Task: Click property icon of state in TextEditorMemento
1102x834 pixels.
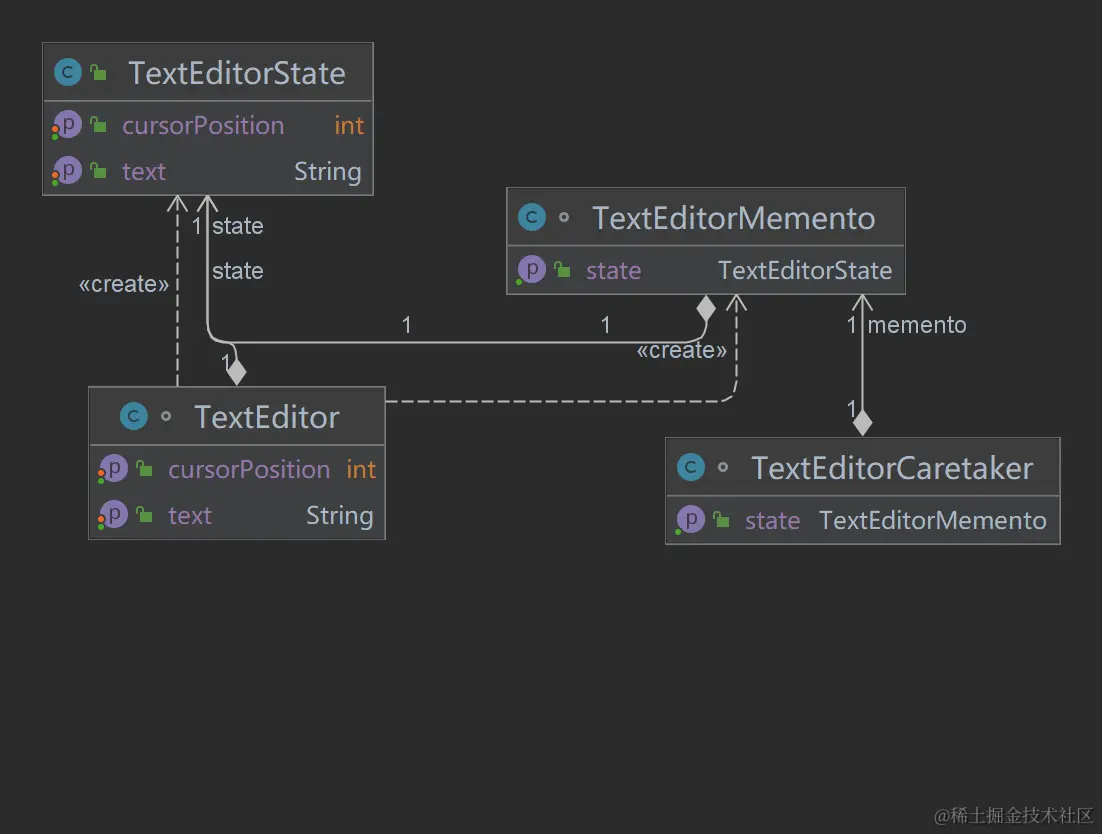Action: (531, 270)
